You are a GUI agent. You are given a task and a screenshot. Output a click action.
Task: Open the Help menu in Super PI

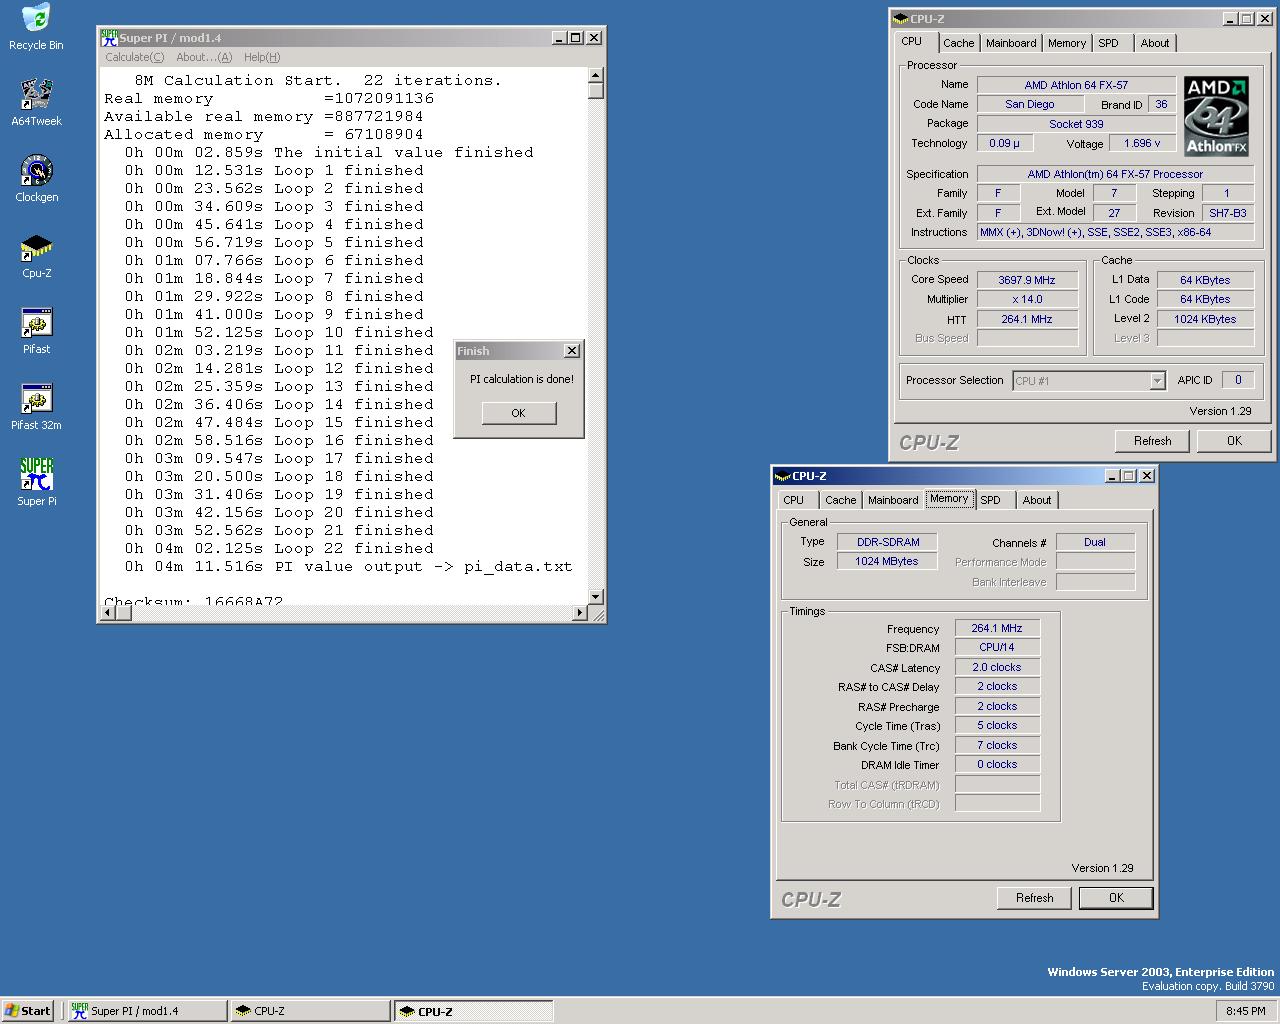point(262,57)
